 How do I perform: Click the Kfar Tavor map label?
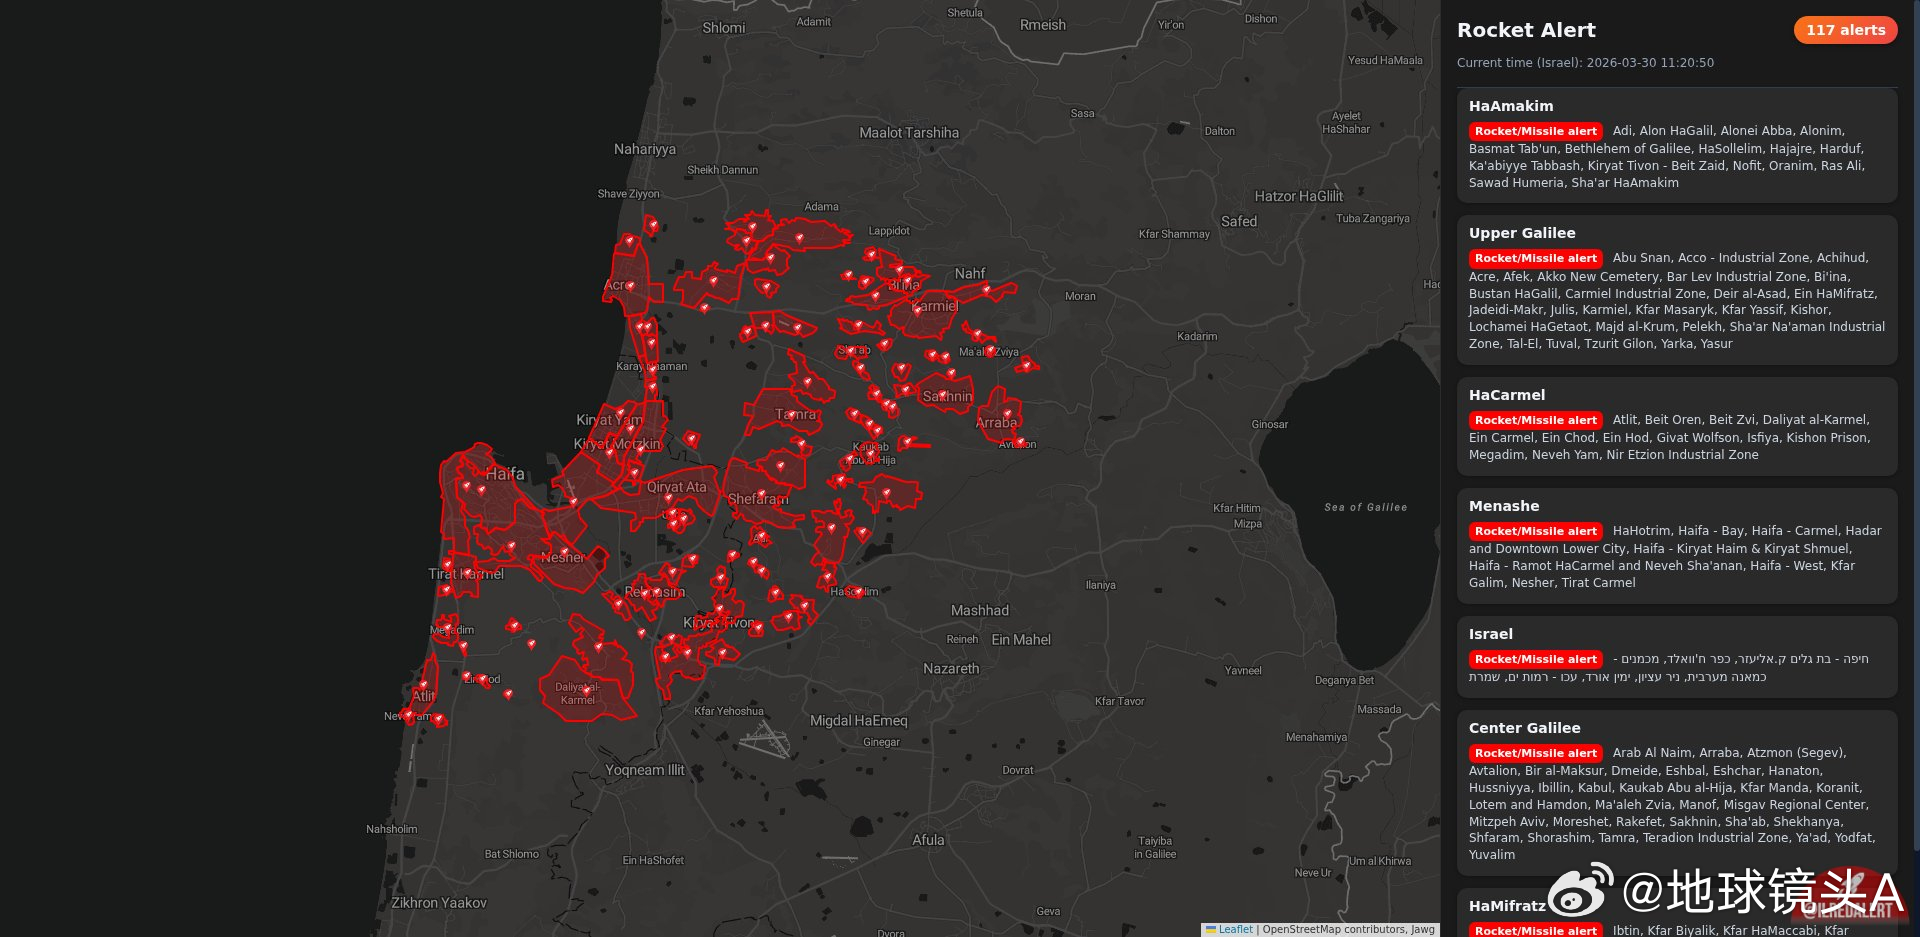point(1119,701)
